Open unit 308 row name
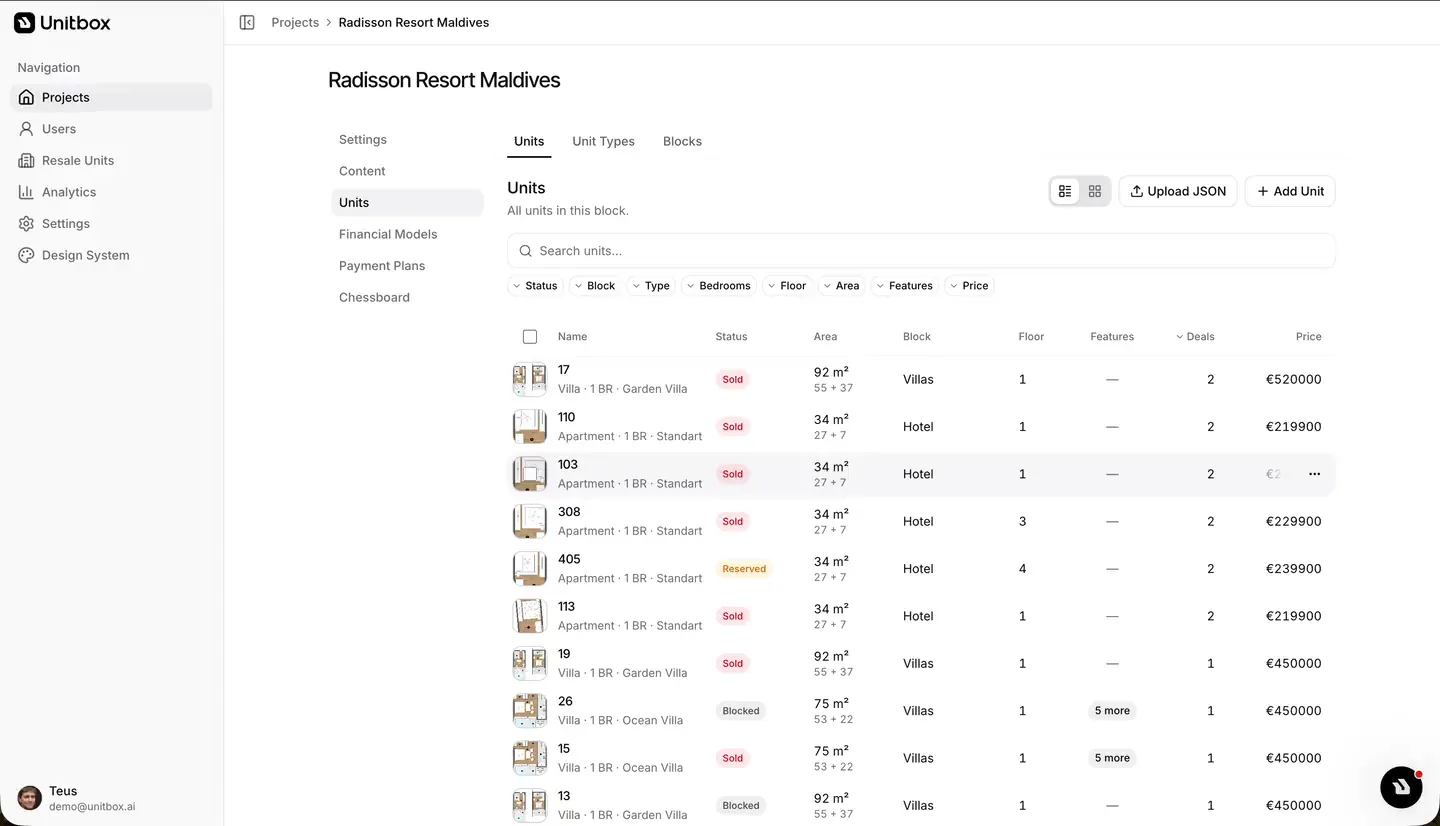Screen dimensions: 1440x826 coord(569,512)
